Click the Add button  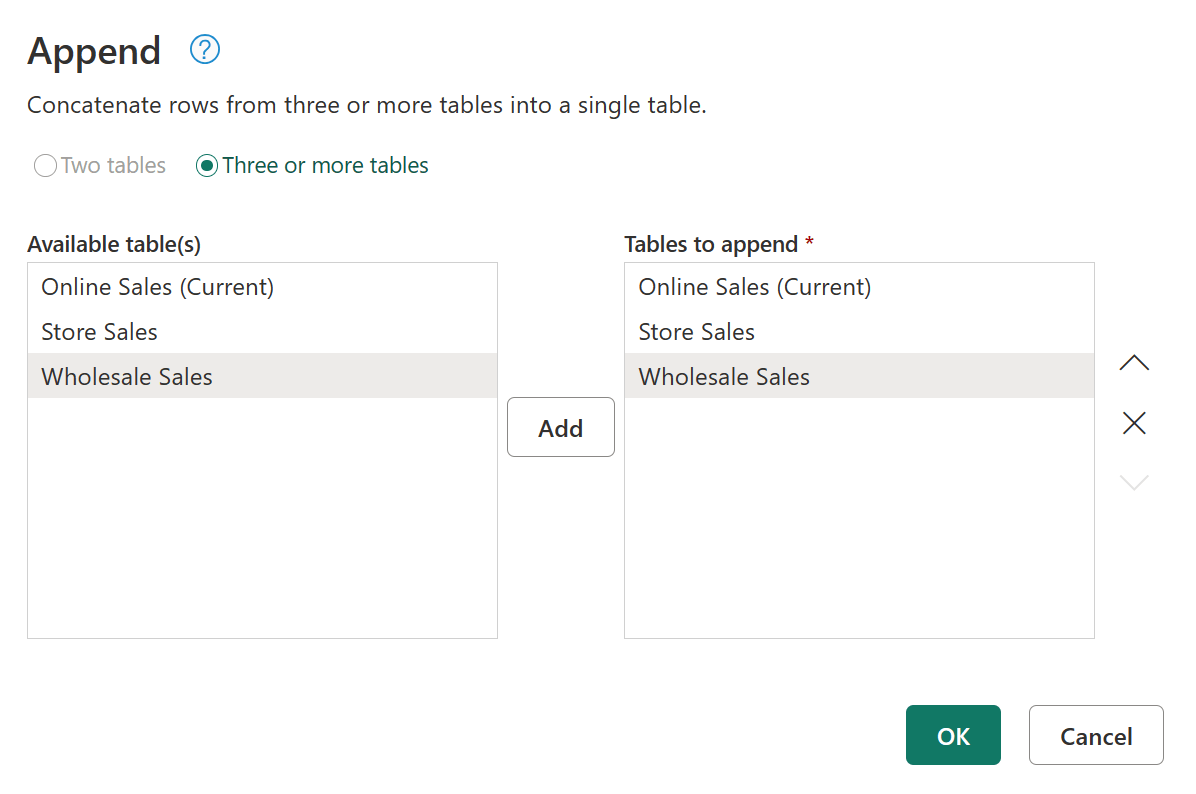(560, 427)
